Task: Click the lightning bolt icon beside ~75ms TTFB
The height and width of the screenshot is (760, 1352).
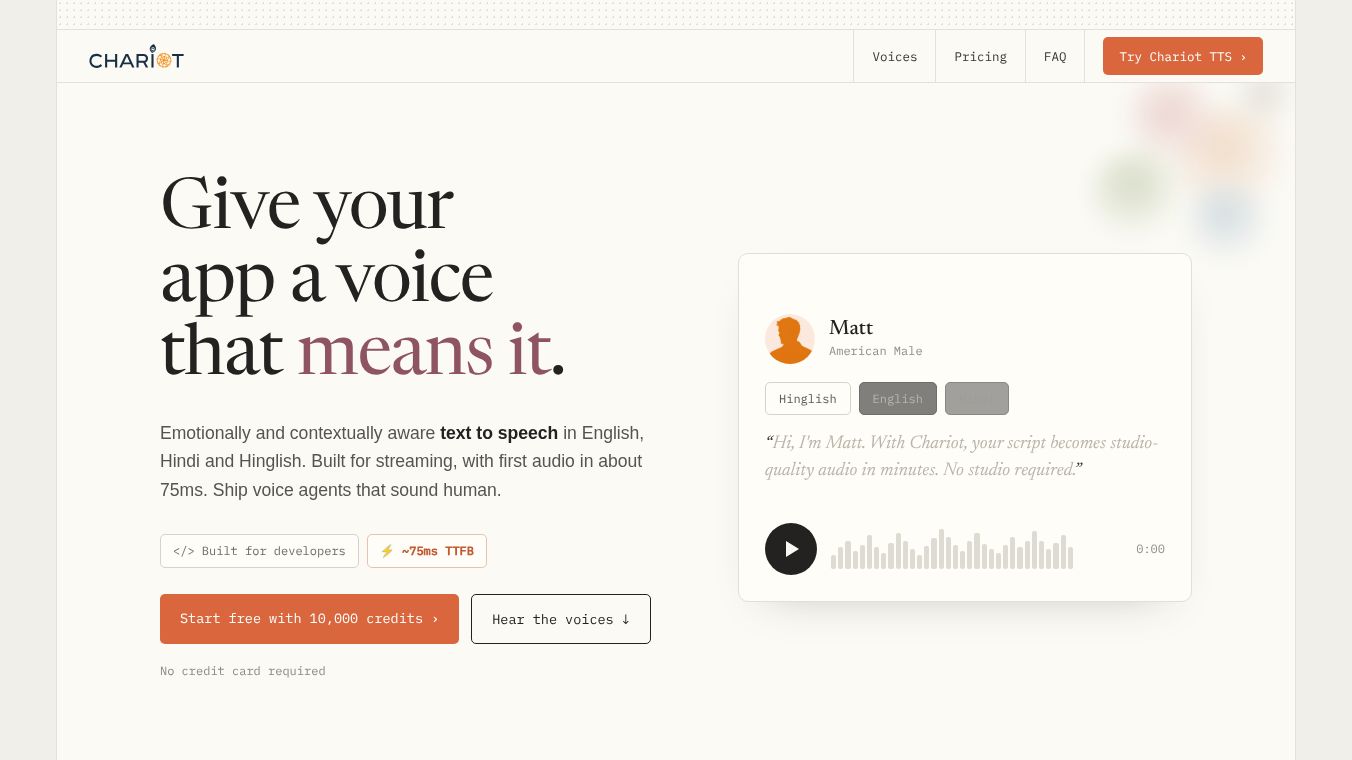Action: click(387, 551)
